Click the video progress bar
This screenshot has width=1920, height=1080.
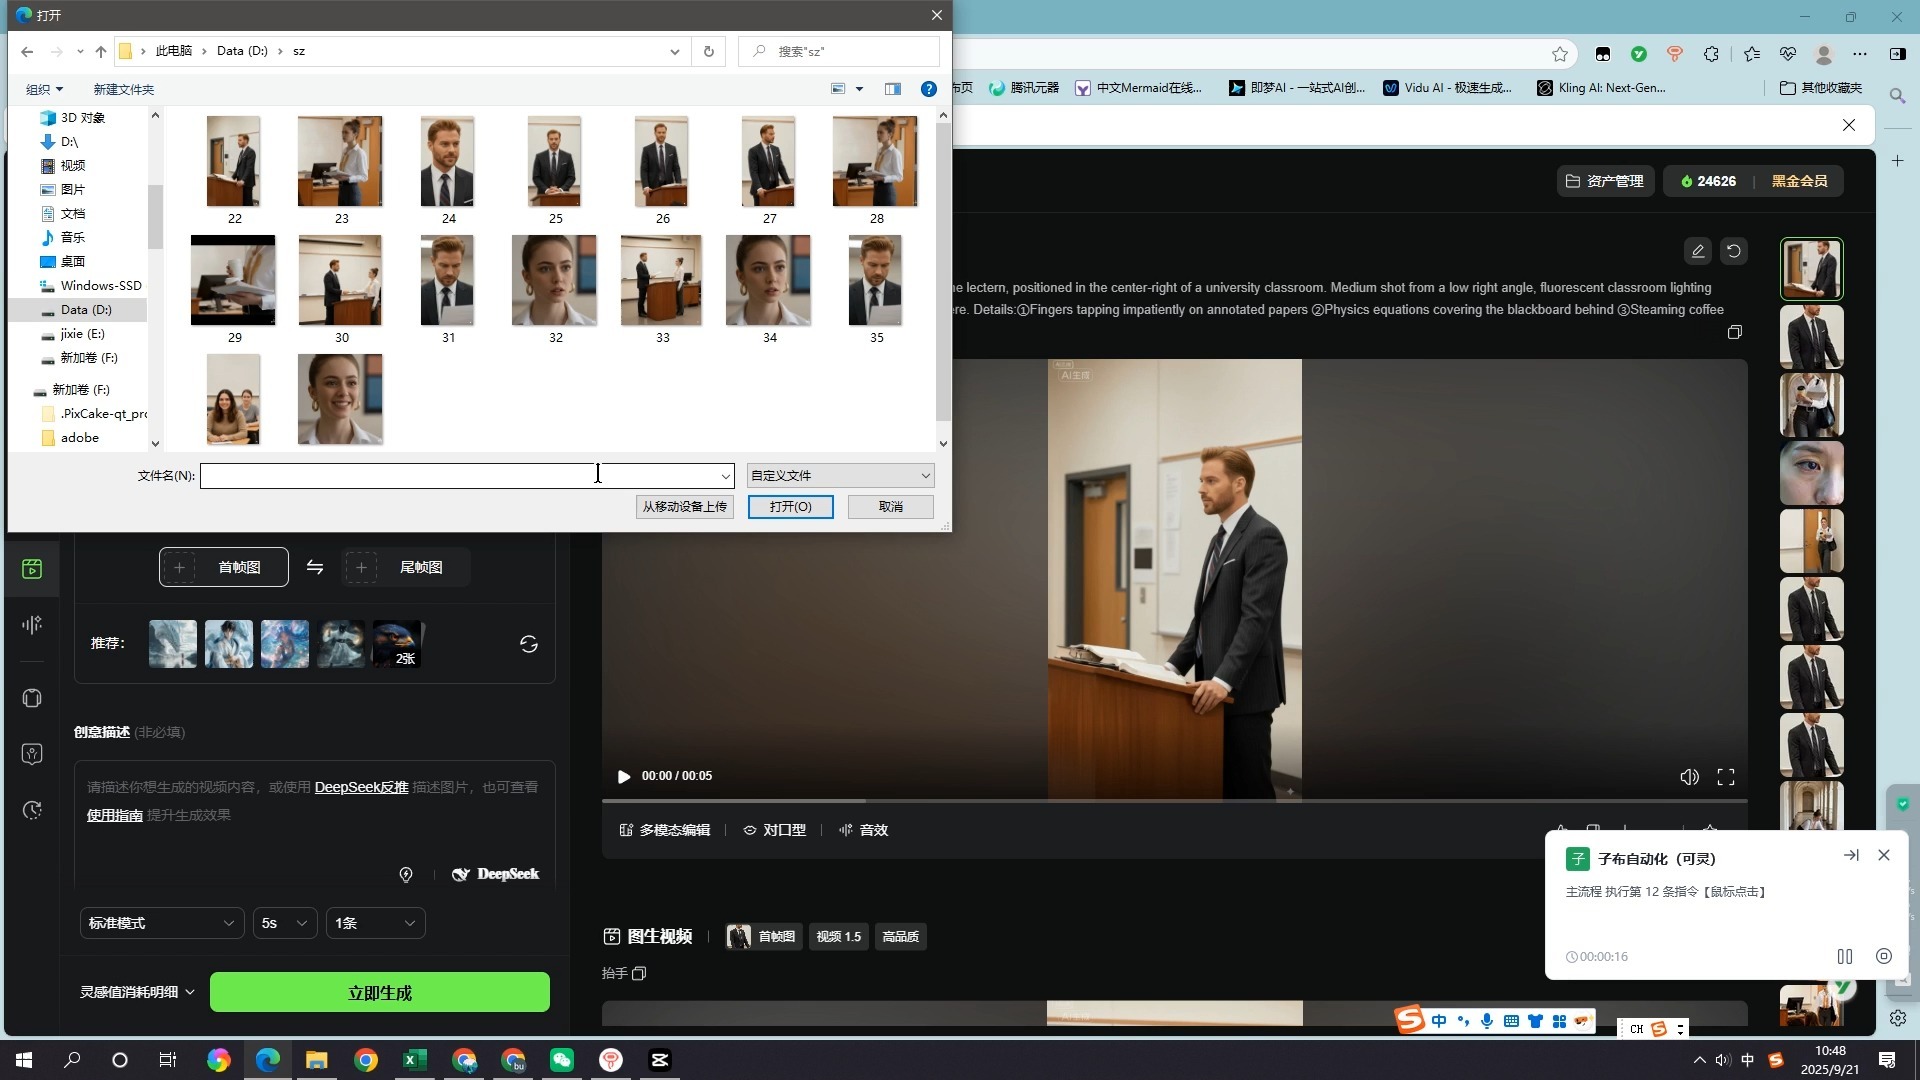(x=1174, y=801)
